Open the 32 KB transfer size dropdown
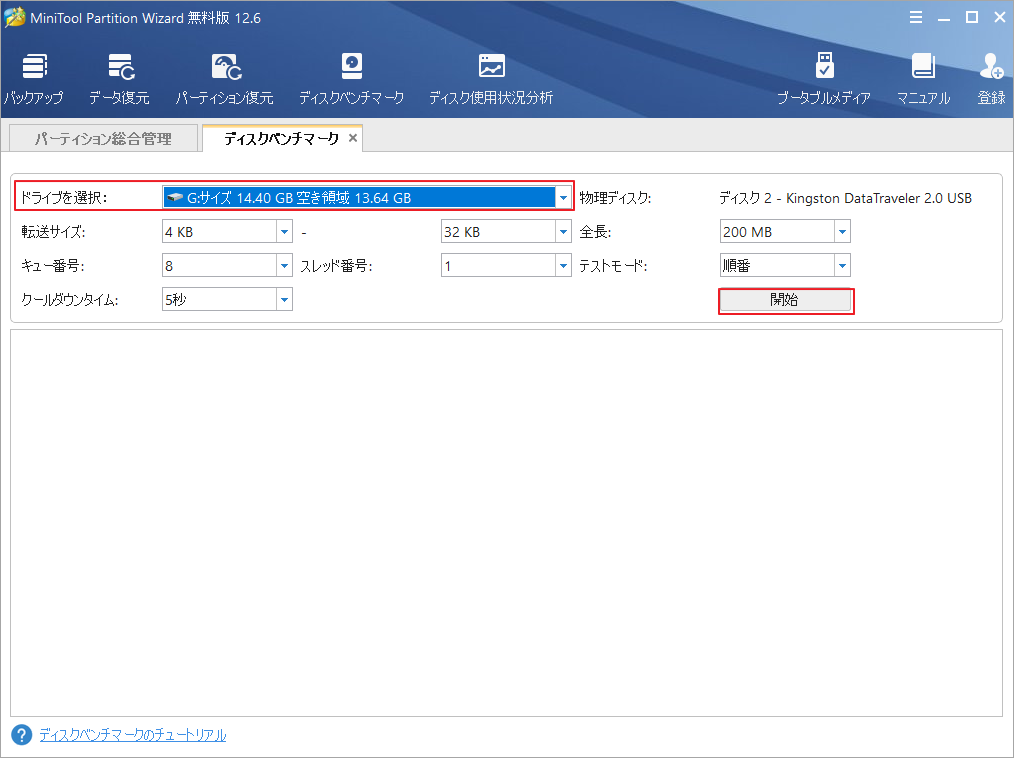1014x758 pixels. click(x=562, y=231)
